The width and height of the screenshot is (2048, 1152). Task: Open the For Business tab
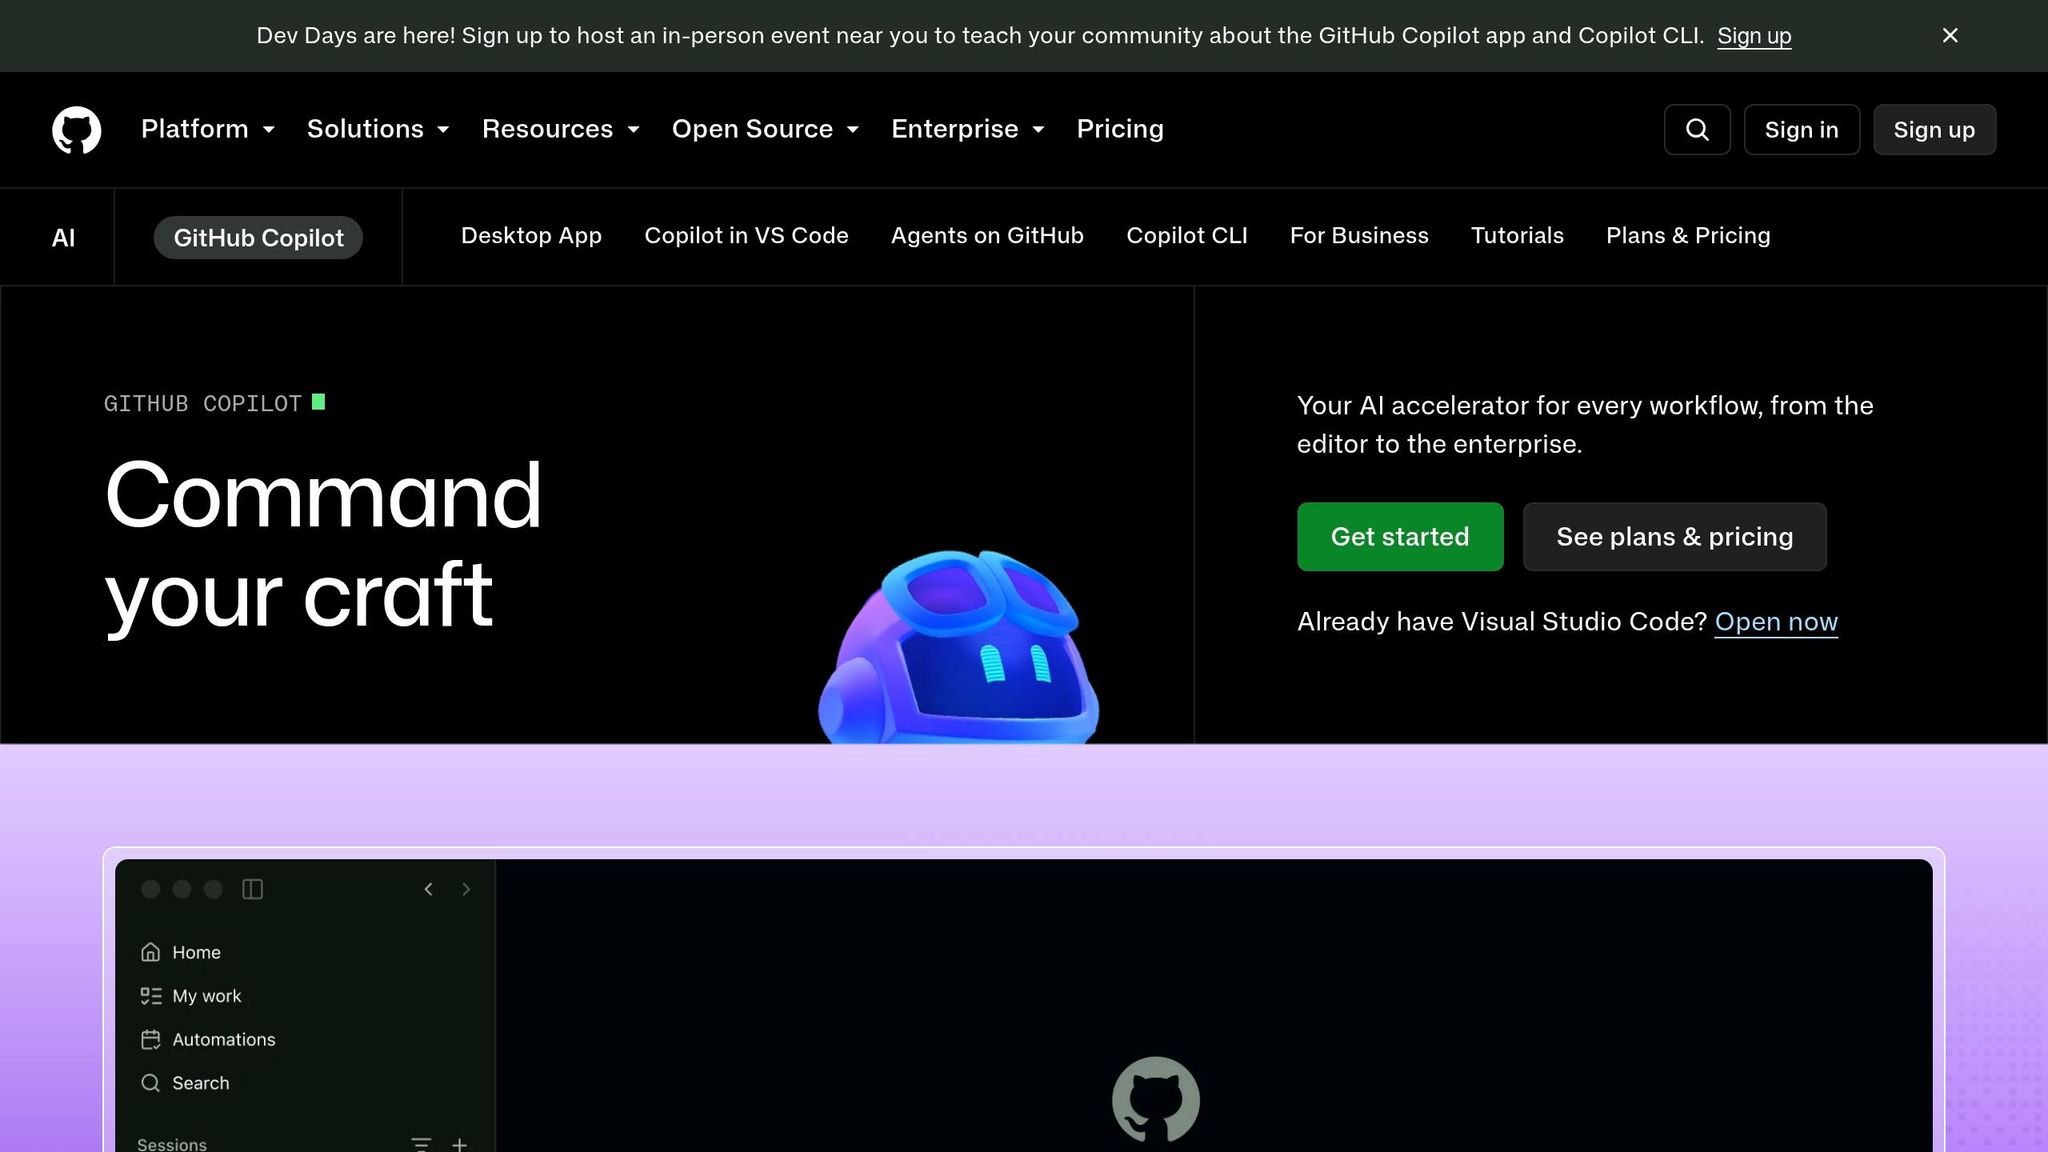pos(1359,236)
